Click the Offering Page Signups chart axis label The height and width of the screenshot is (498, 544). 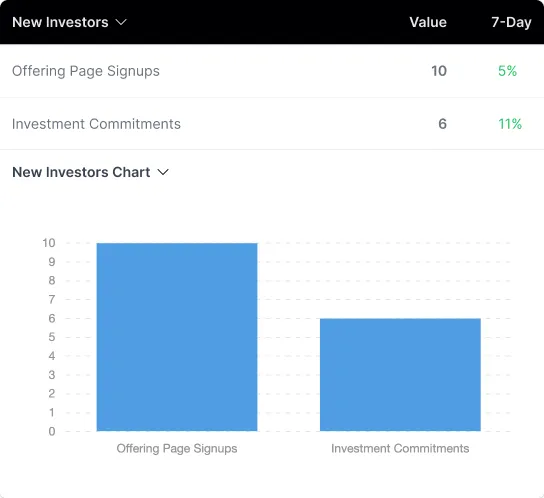coord(177,448)
